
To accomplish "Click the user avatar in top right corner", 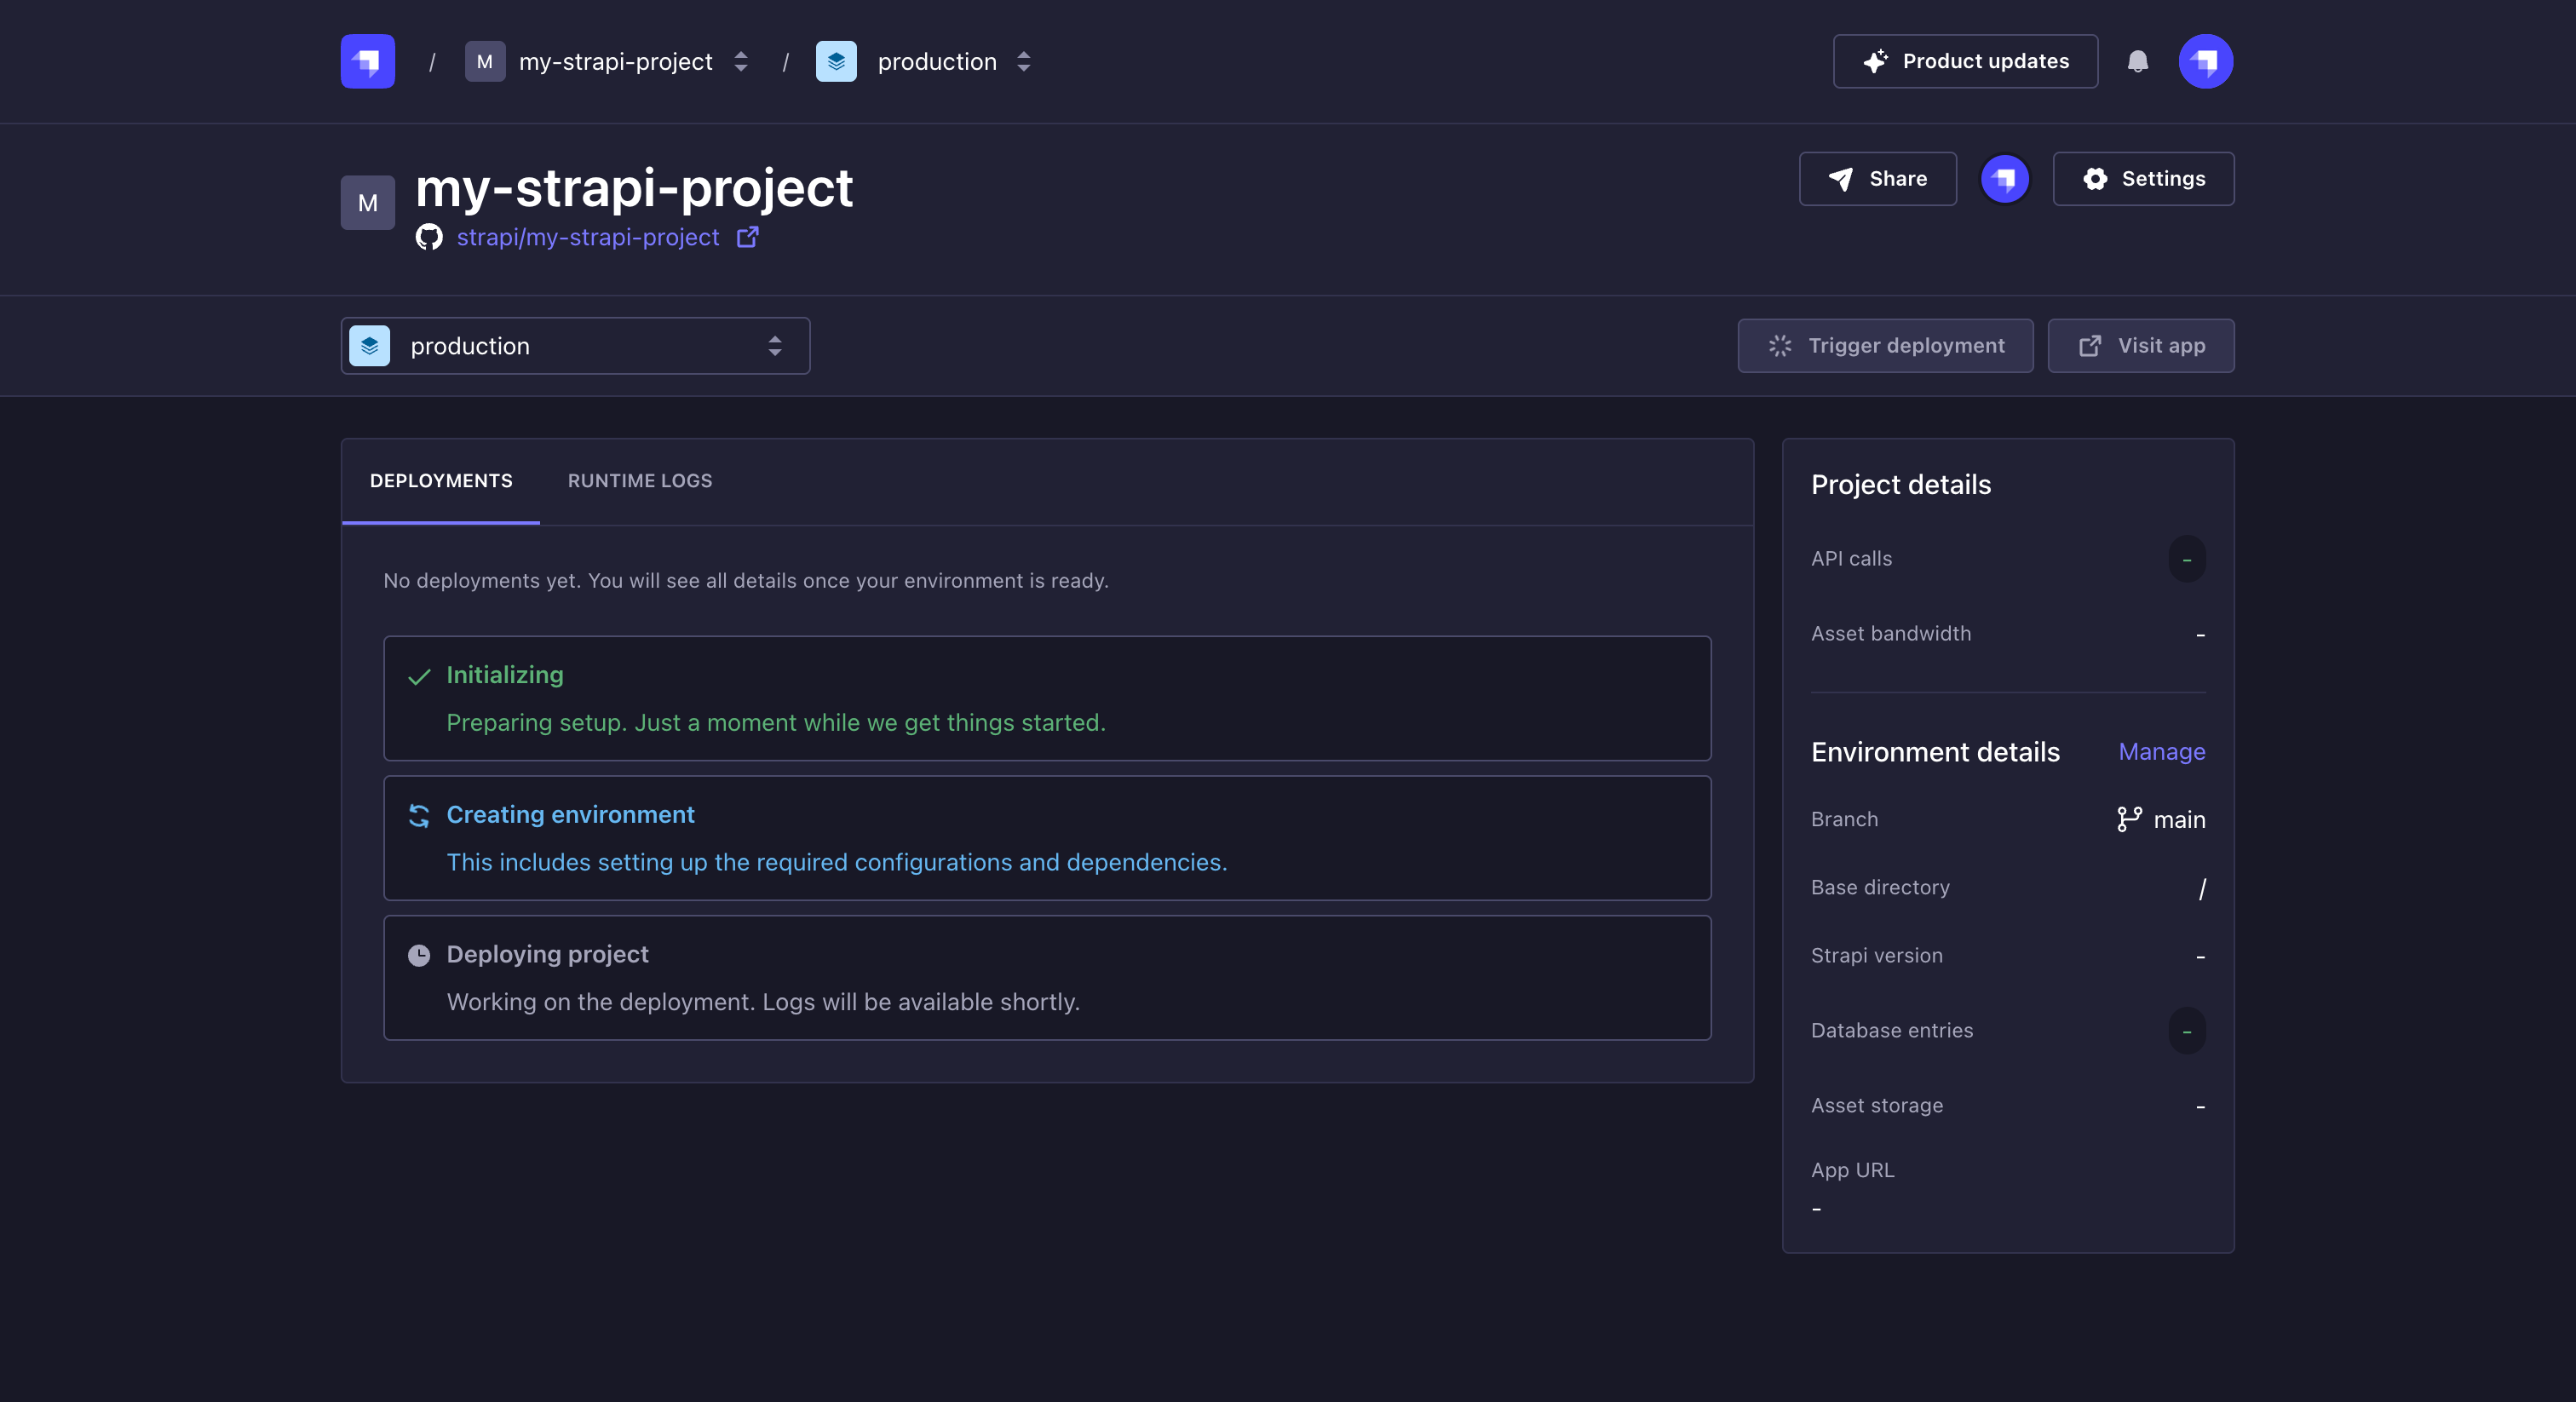I will [x=2205, y=61].
